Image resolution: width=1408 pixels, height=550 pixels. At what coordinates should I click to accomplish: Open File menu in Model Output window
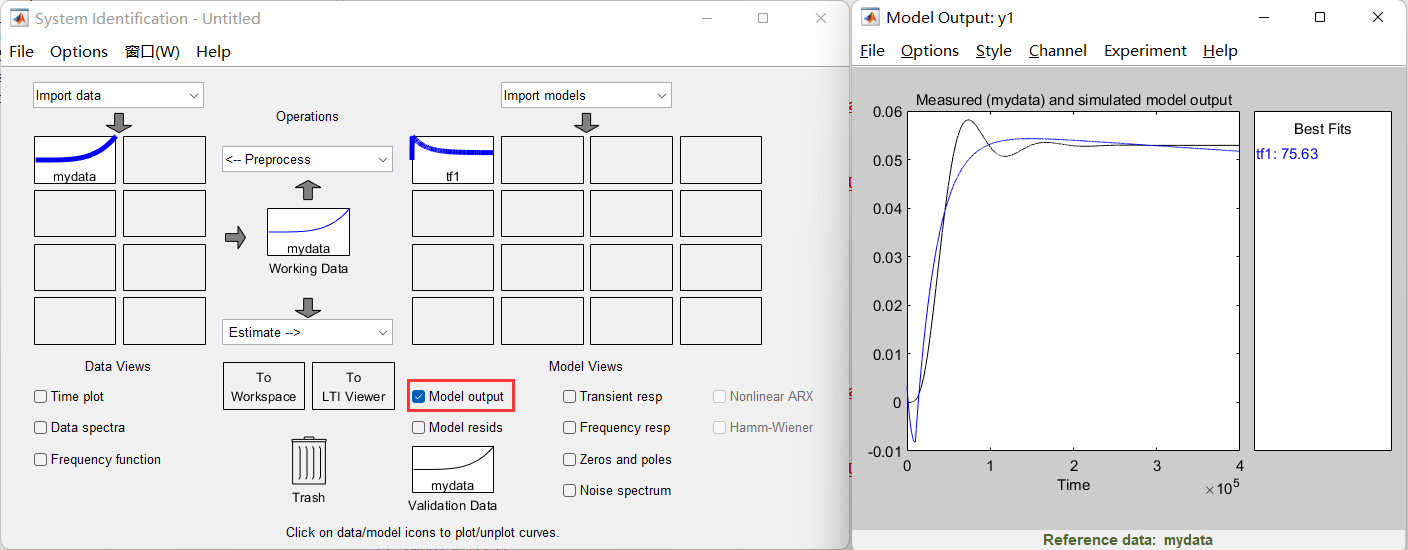coord(872,50)
